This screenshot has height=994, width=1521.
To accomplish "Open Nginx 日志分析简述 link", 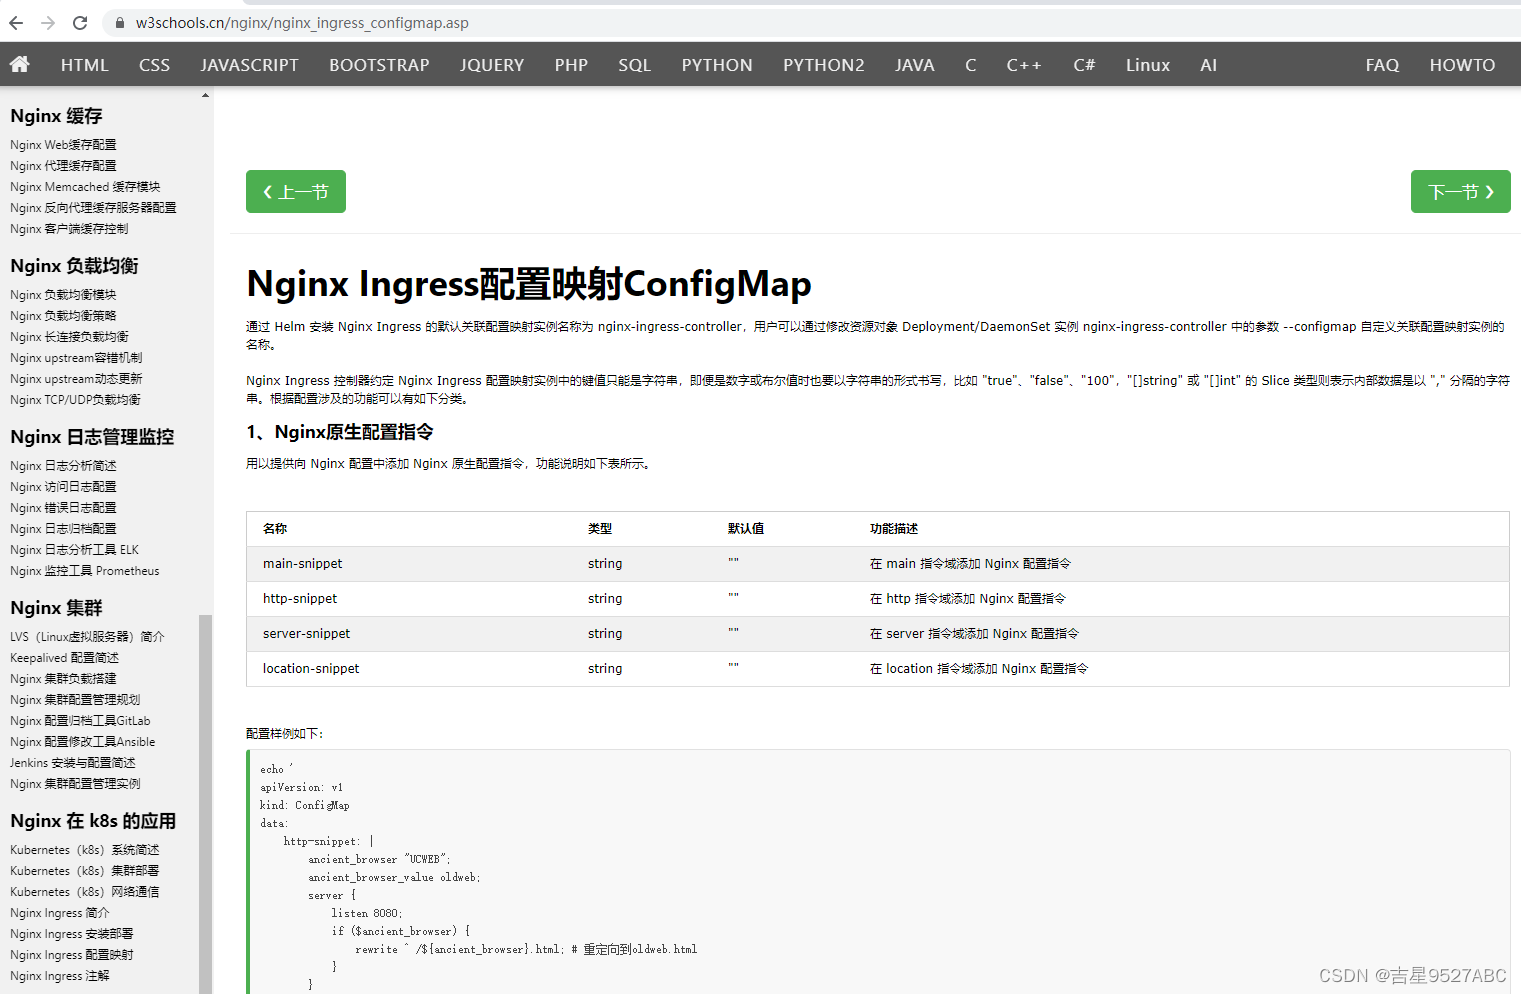I will click(x=63, y=466).
